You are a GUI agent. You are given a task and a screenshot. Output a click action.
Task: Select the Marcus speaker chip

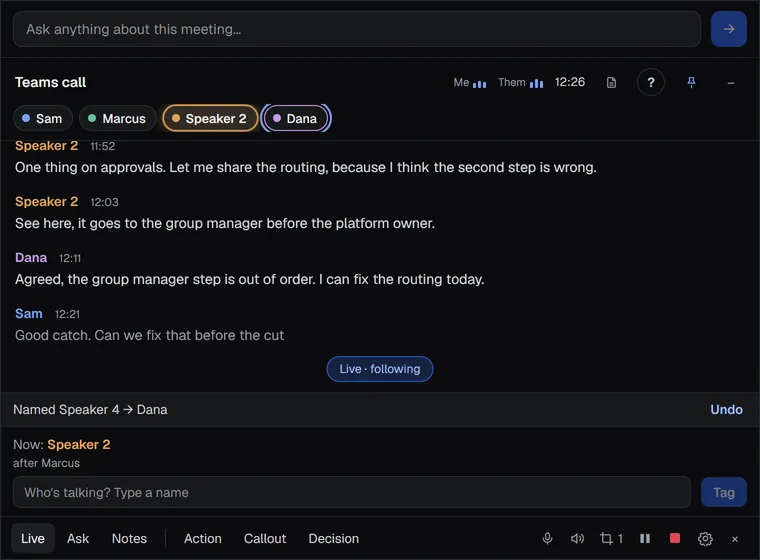118,118
